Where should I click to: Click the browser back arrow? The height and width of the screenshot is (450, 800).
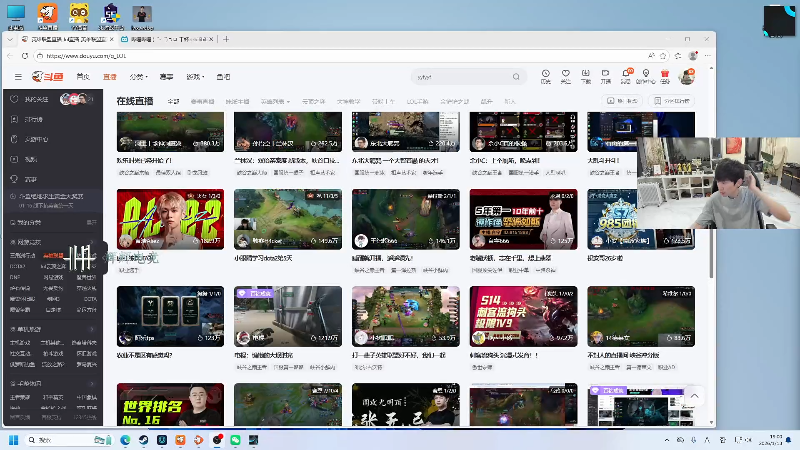pyautogui.click(x=10, y=56)
